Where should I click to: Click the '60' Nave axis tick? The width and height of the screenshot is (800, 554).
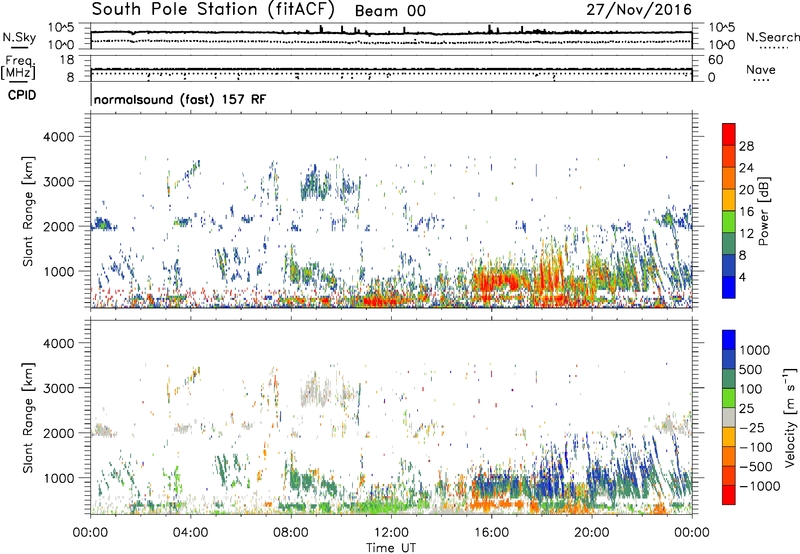pos(715,60)
